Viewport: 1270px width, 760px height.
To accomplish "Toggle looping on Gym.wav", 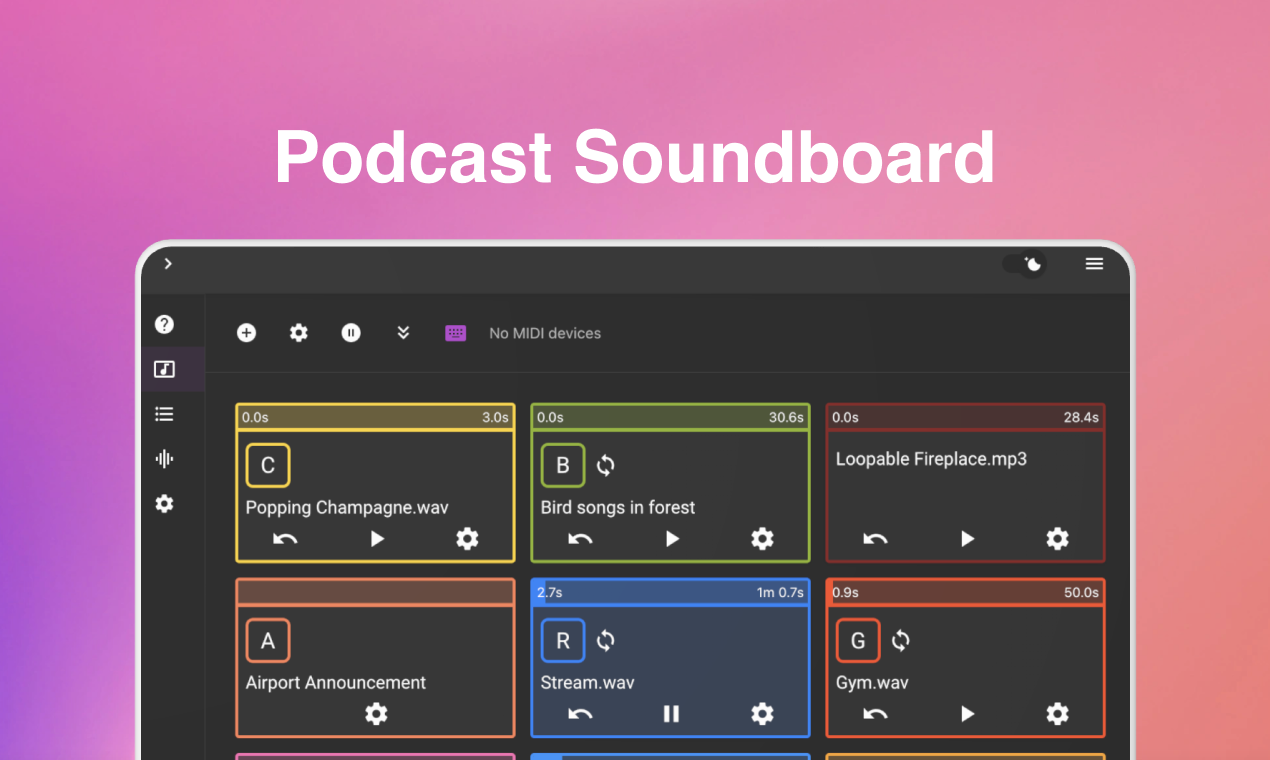I will click(900, 640).
